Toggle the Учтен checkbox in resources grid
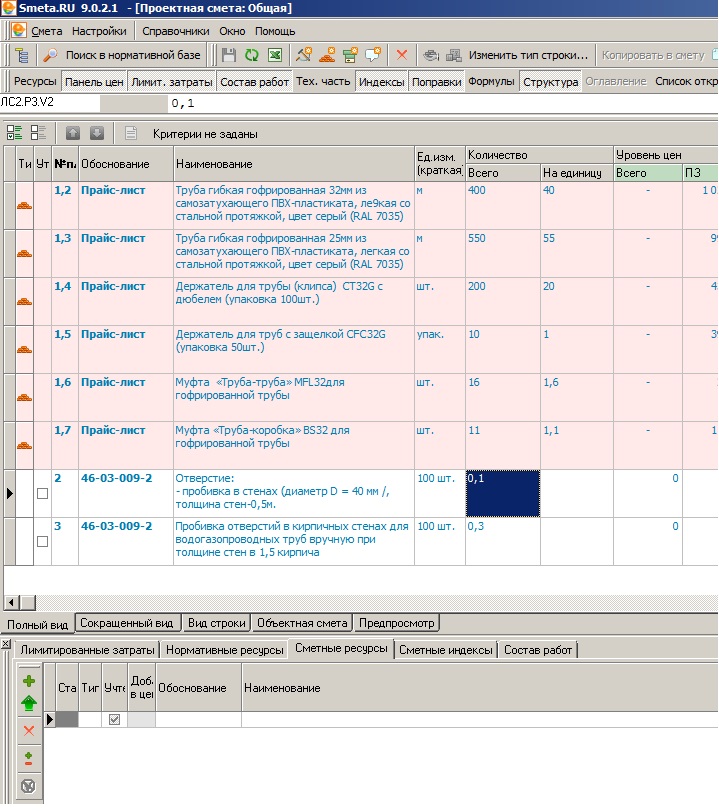Viewport: 719px width, 811px height. [114, 719]
